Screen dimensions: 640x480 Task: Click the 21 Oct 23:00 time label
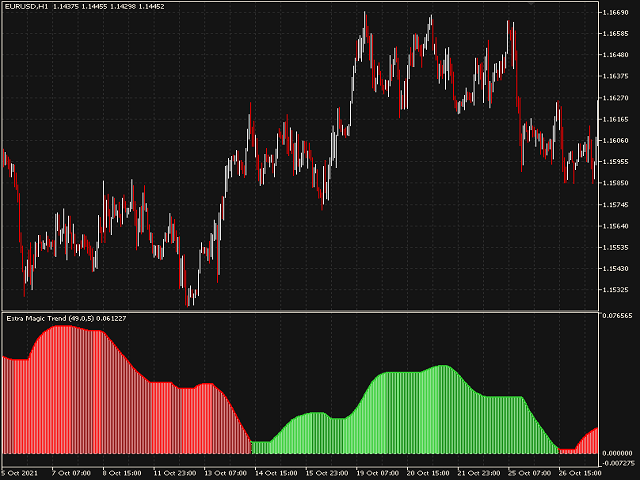point(479,473)
